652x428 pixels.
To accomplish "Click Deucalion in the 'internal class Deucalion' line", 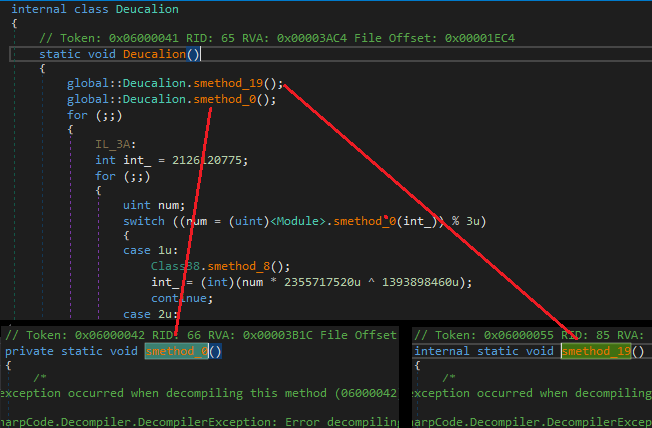I will click(x=147, y=9).
